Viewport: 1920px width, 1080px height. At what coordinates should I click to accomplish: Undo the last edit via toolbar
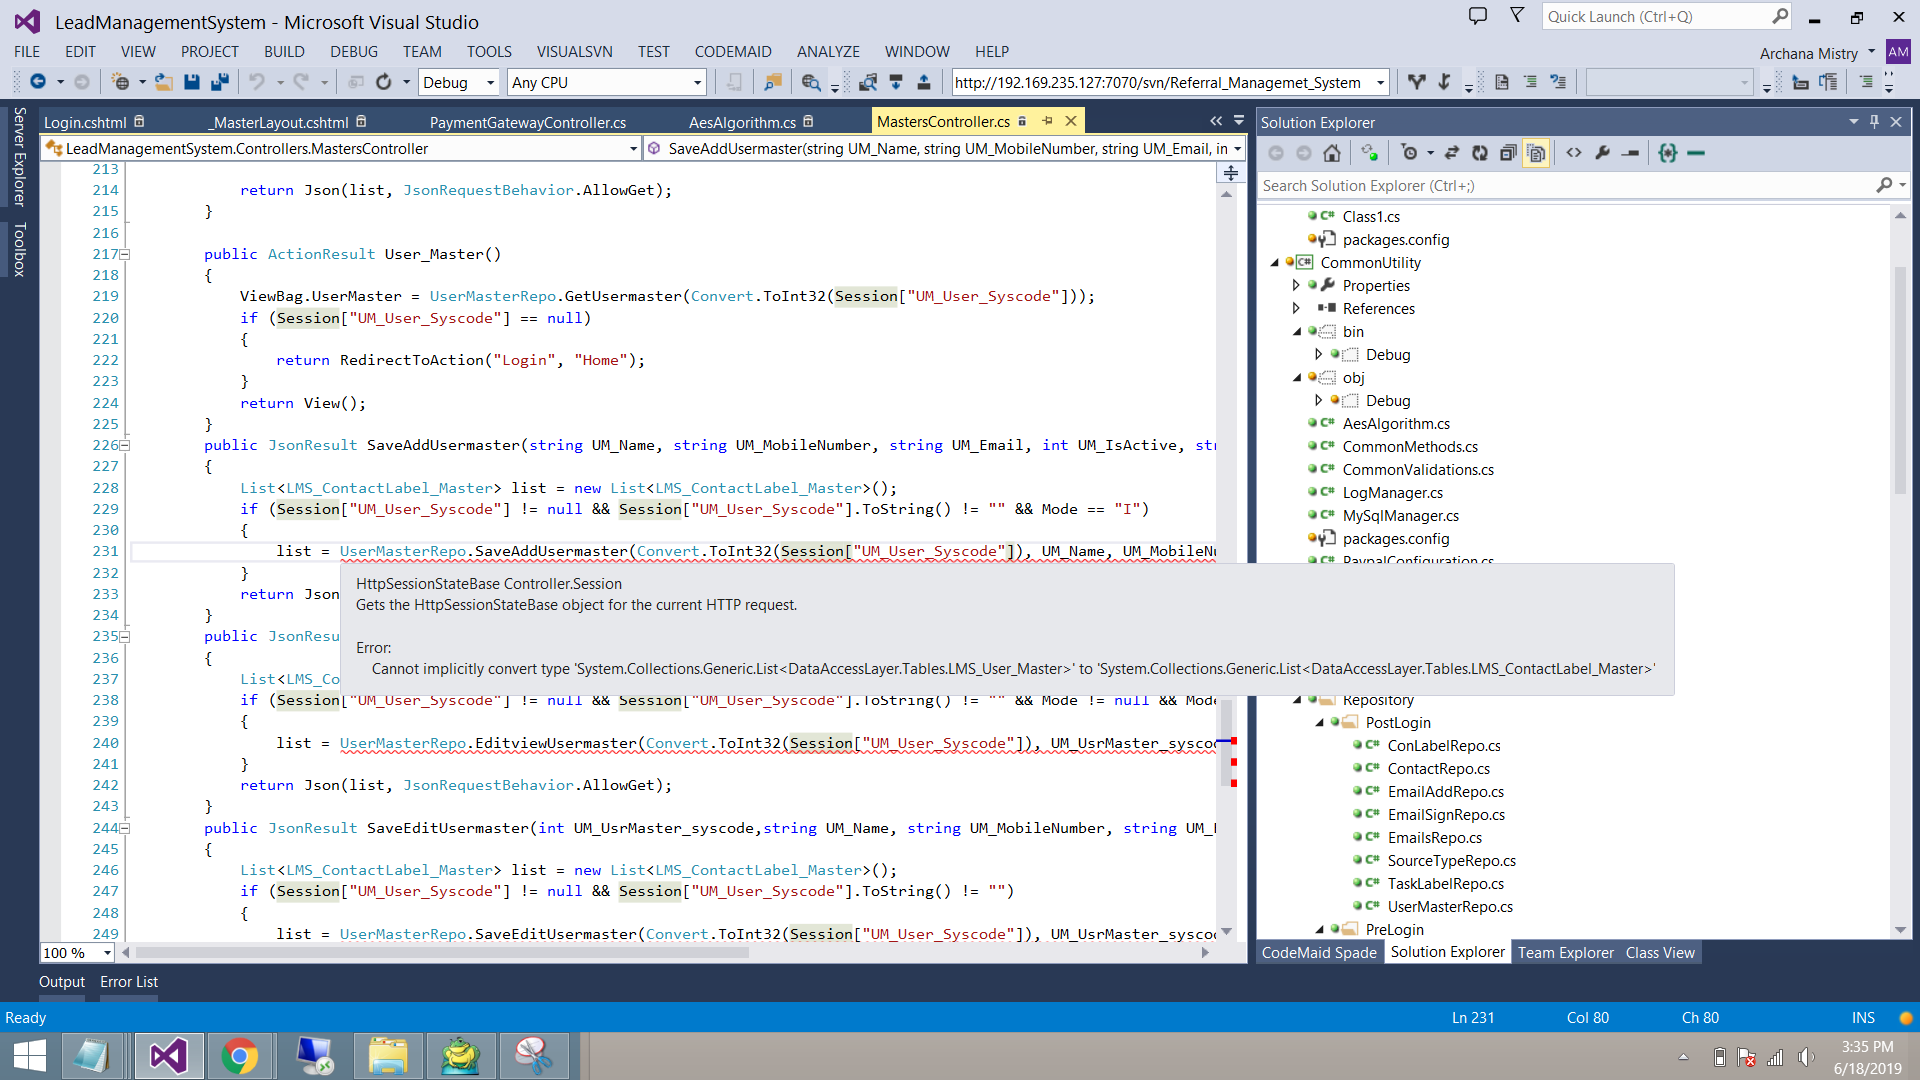coord(257,82)
